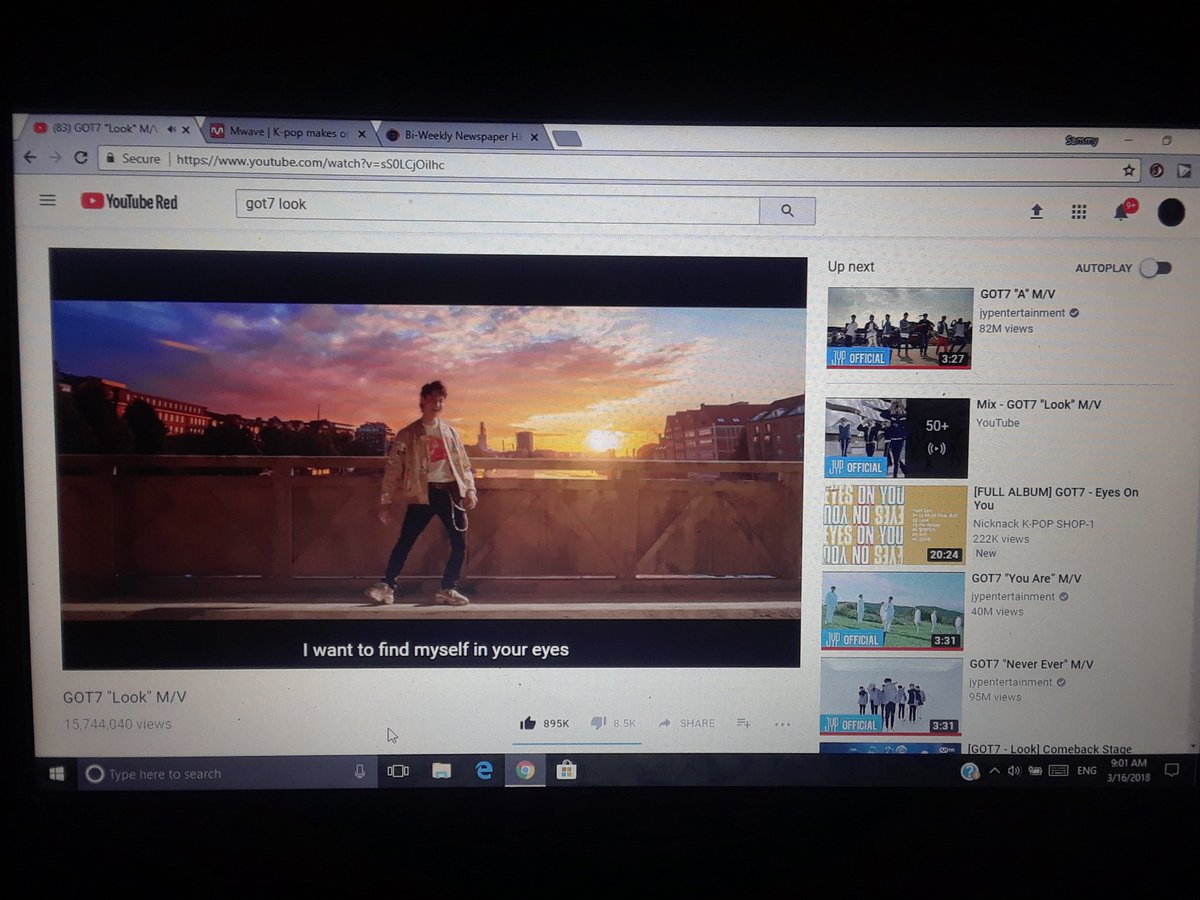Click the browser forward arrow
The height and width of the screenshot is (900, 1200).
pyautogui.click(x=55, y=157)
